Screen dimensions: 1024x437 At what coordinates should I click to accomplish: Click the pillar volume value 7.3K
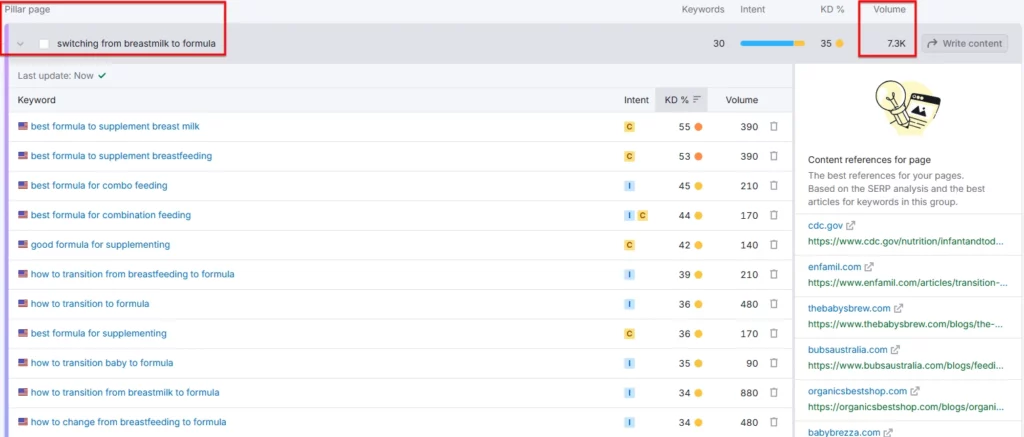(x=896, y=44)
